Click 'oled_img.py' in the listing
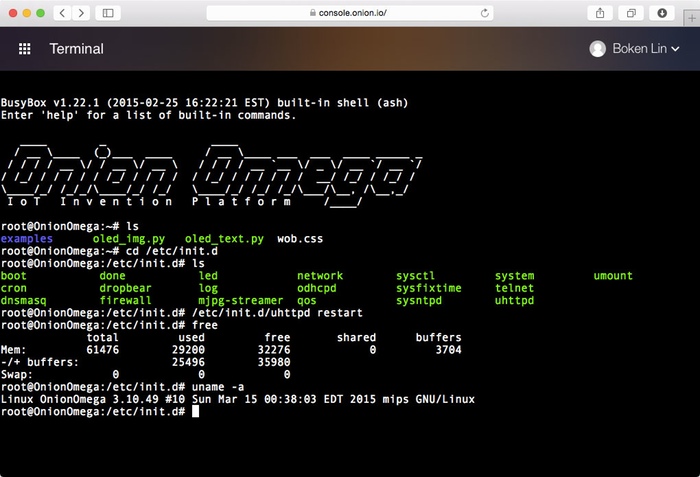This screenshot has height=477, width=700. [129, 239]
